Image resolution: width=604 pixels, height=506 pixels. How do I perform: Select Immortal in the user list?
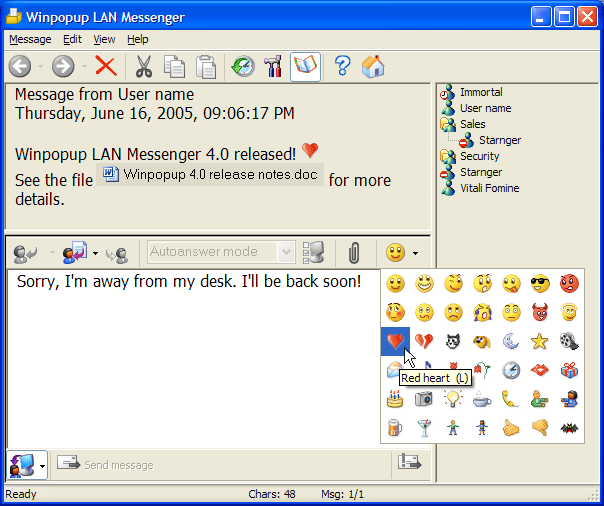coord(481,92)
